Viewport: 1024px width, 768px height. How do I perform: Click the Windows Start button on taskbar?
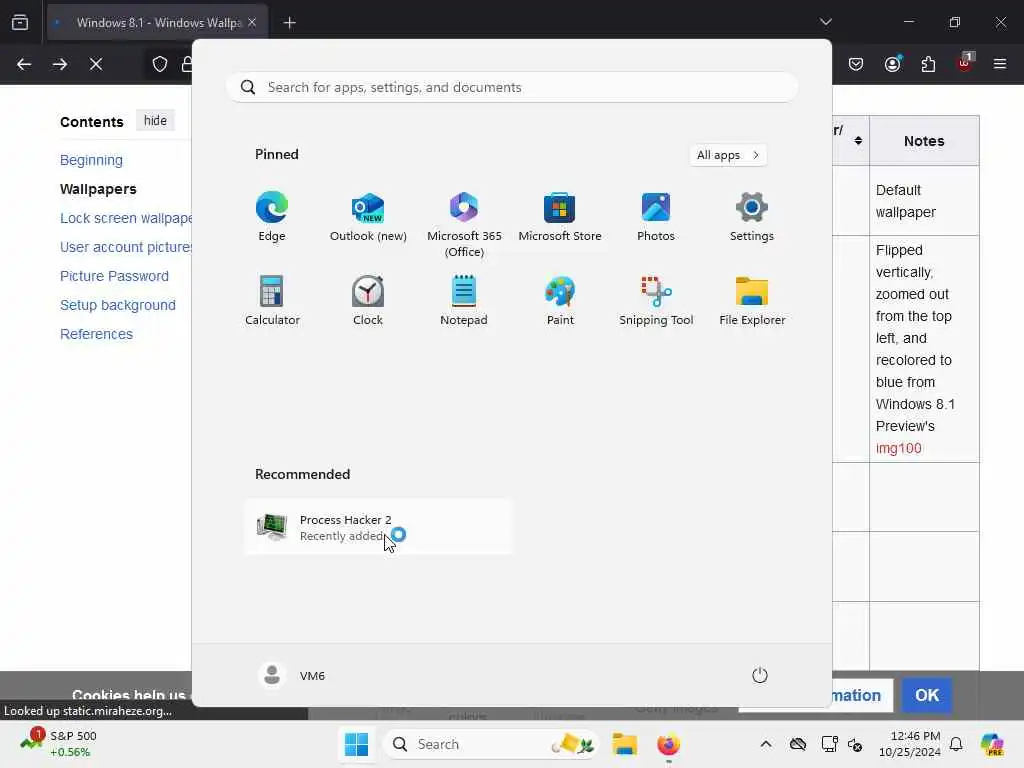357,744
